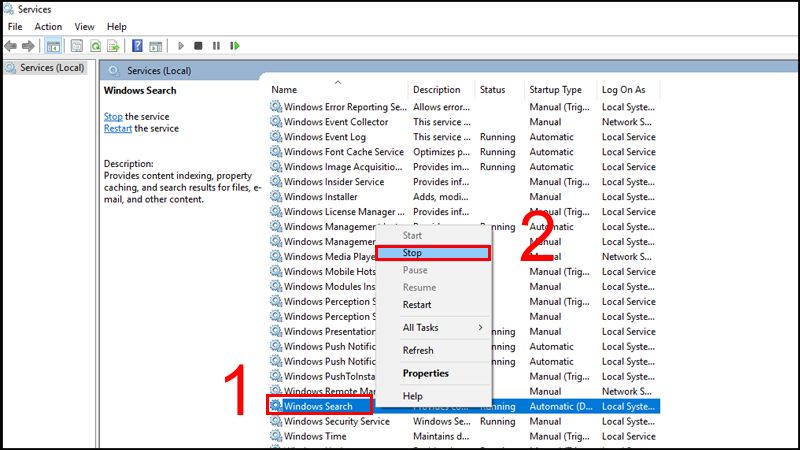Click the Show/Hide Console Tree toolbar icon
Screen dimensions: 800x450
(53, 46)
